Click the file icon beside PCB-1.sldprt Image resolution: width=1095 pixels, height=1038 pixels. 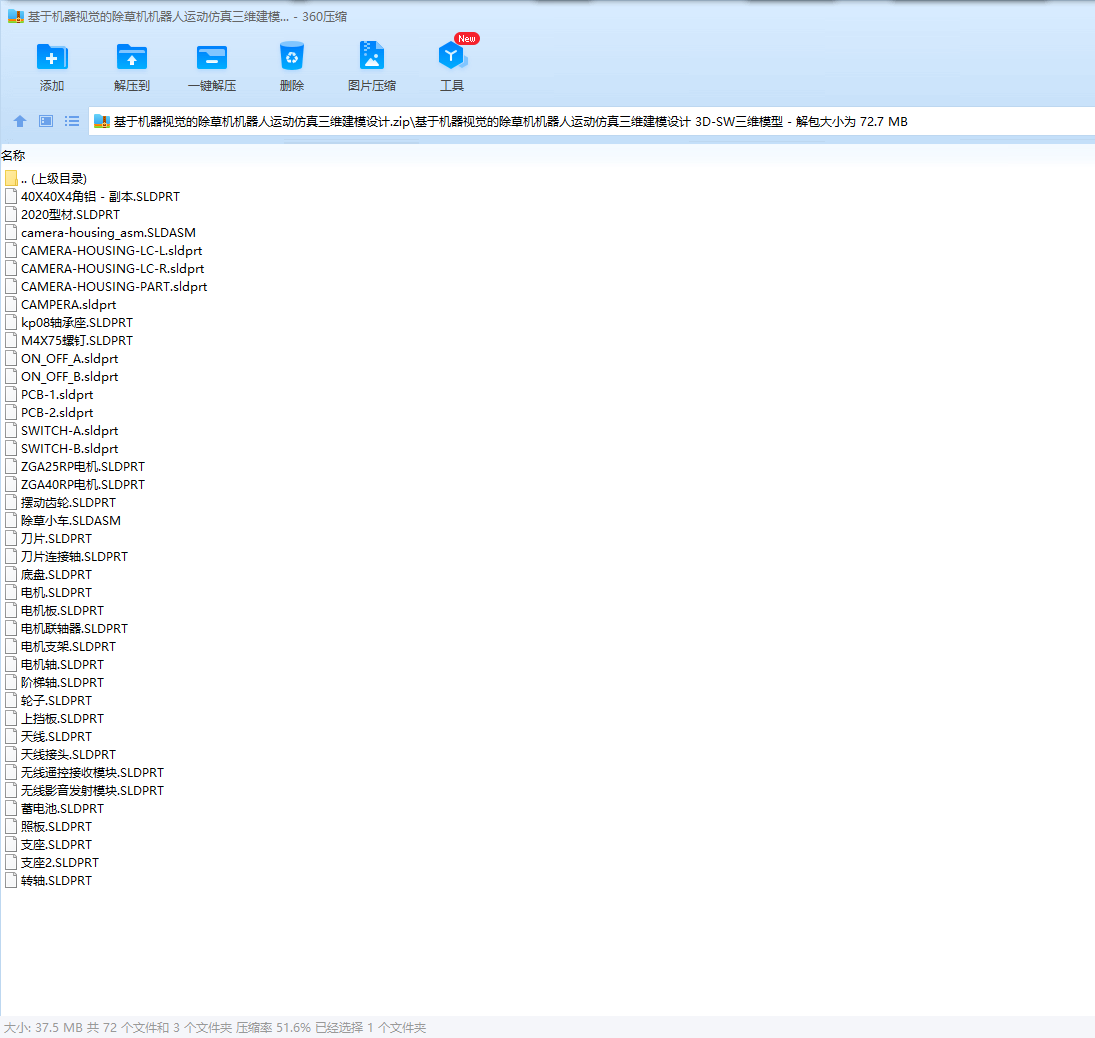(10, 395)
